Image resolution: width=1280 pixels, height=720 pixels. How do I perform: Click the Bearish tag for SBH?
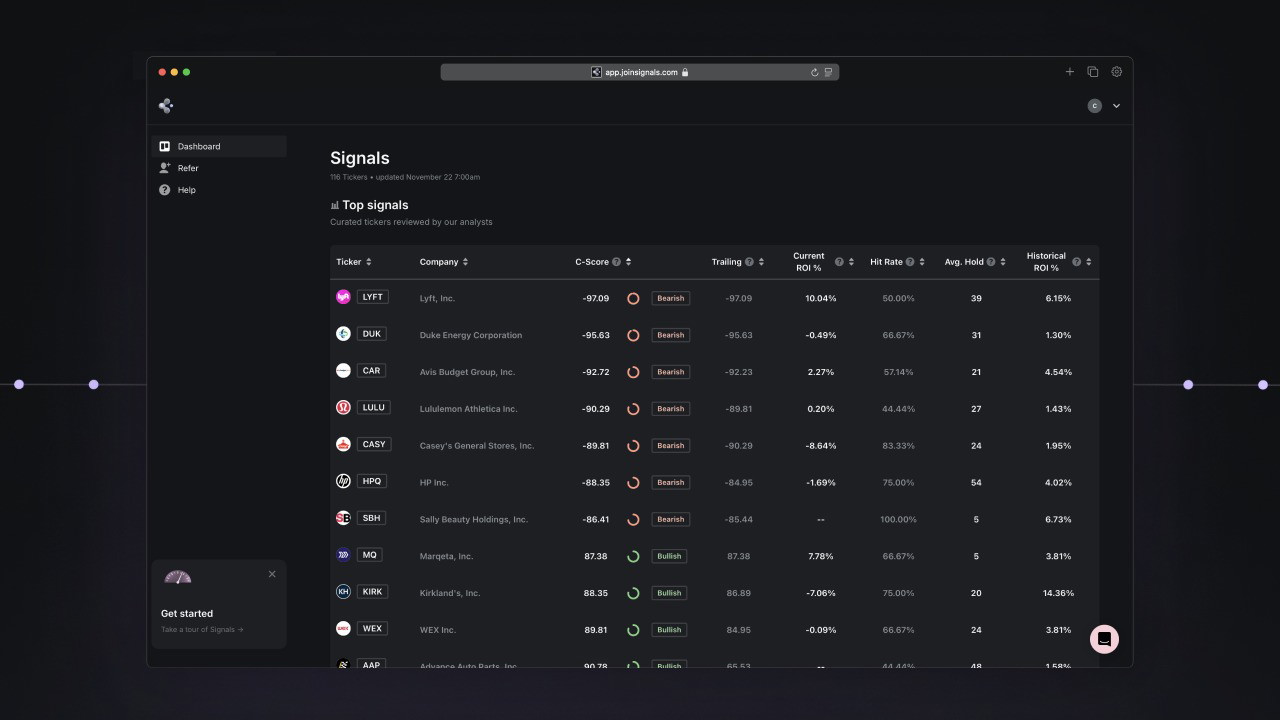point(671,519)
